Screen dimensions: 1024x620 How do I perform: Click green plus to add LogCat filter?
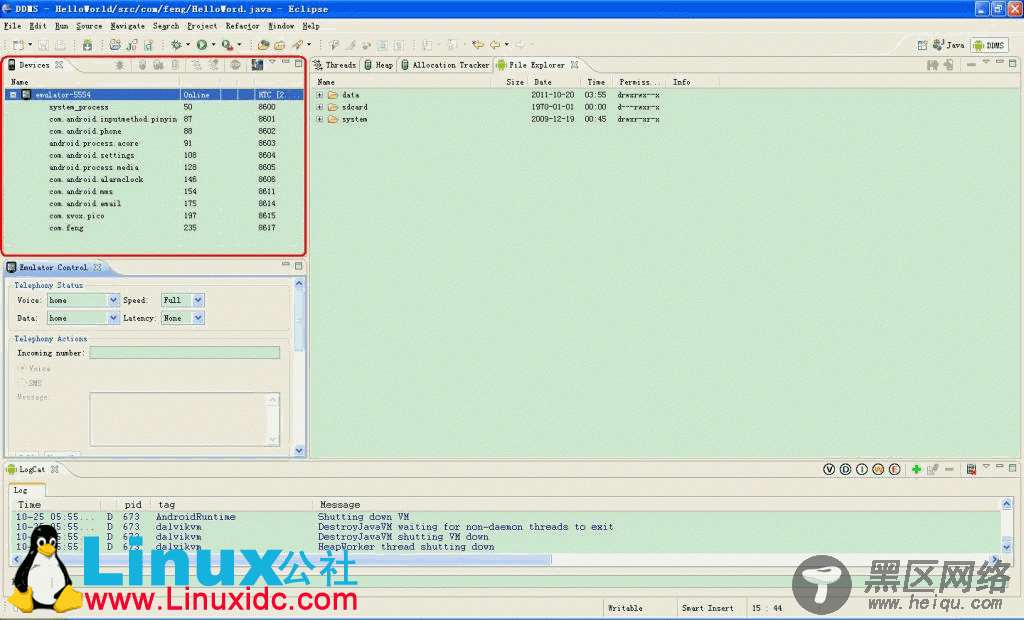[x=916, y=469]
